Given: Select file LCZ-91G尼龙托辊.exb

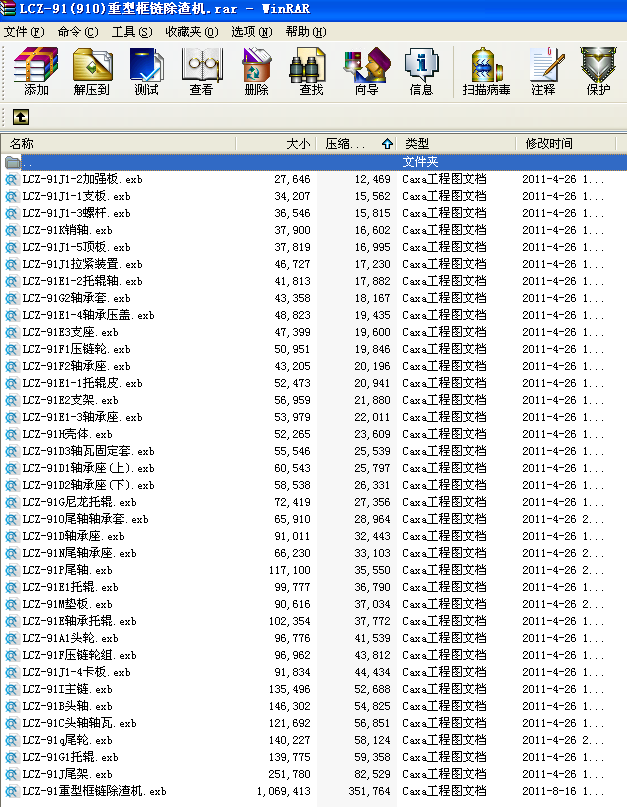Looking at the screenshot, I should (x=79, y=502).
